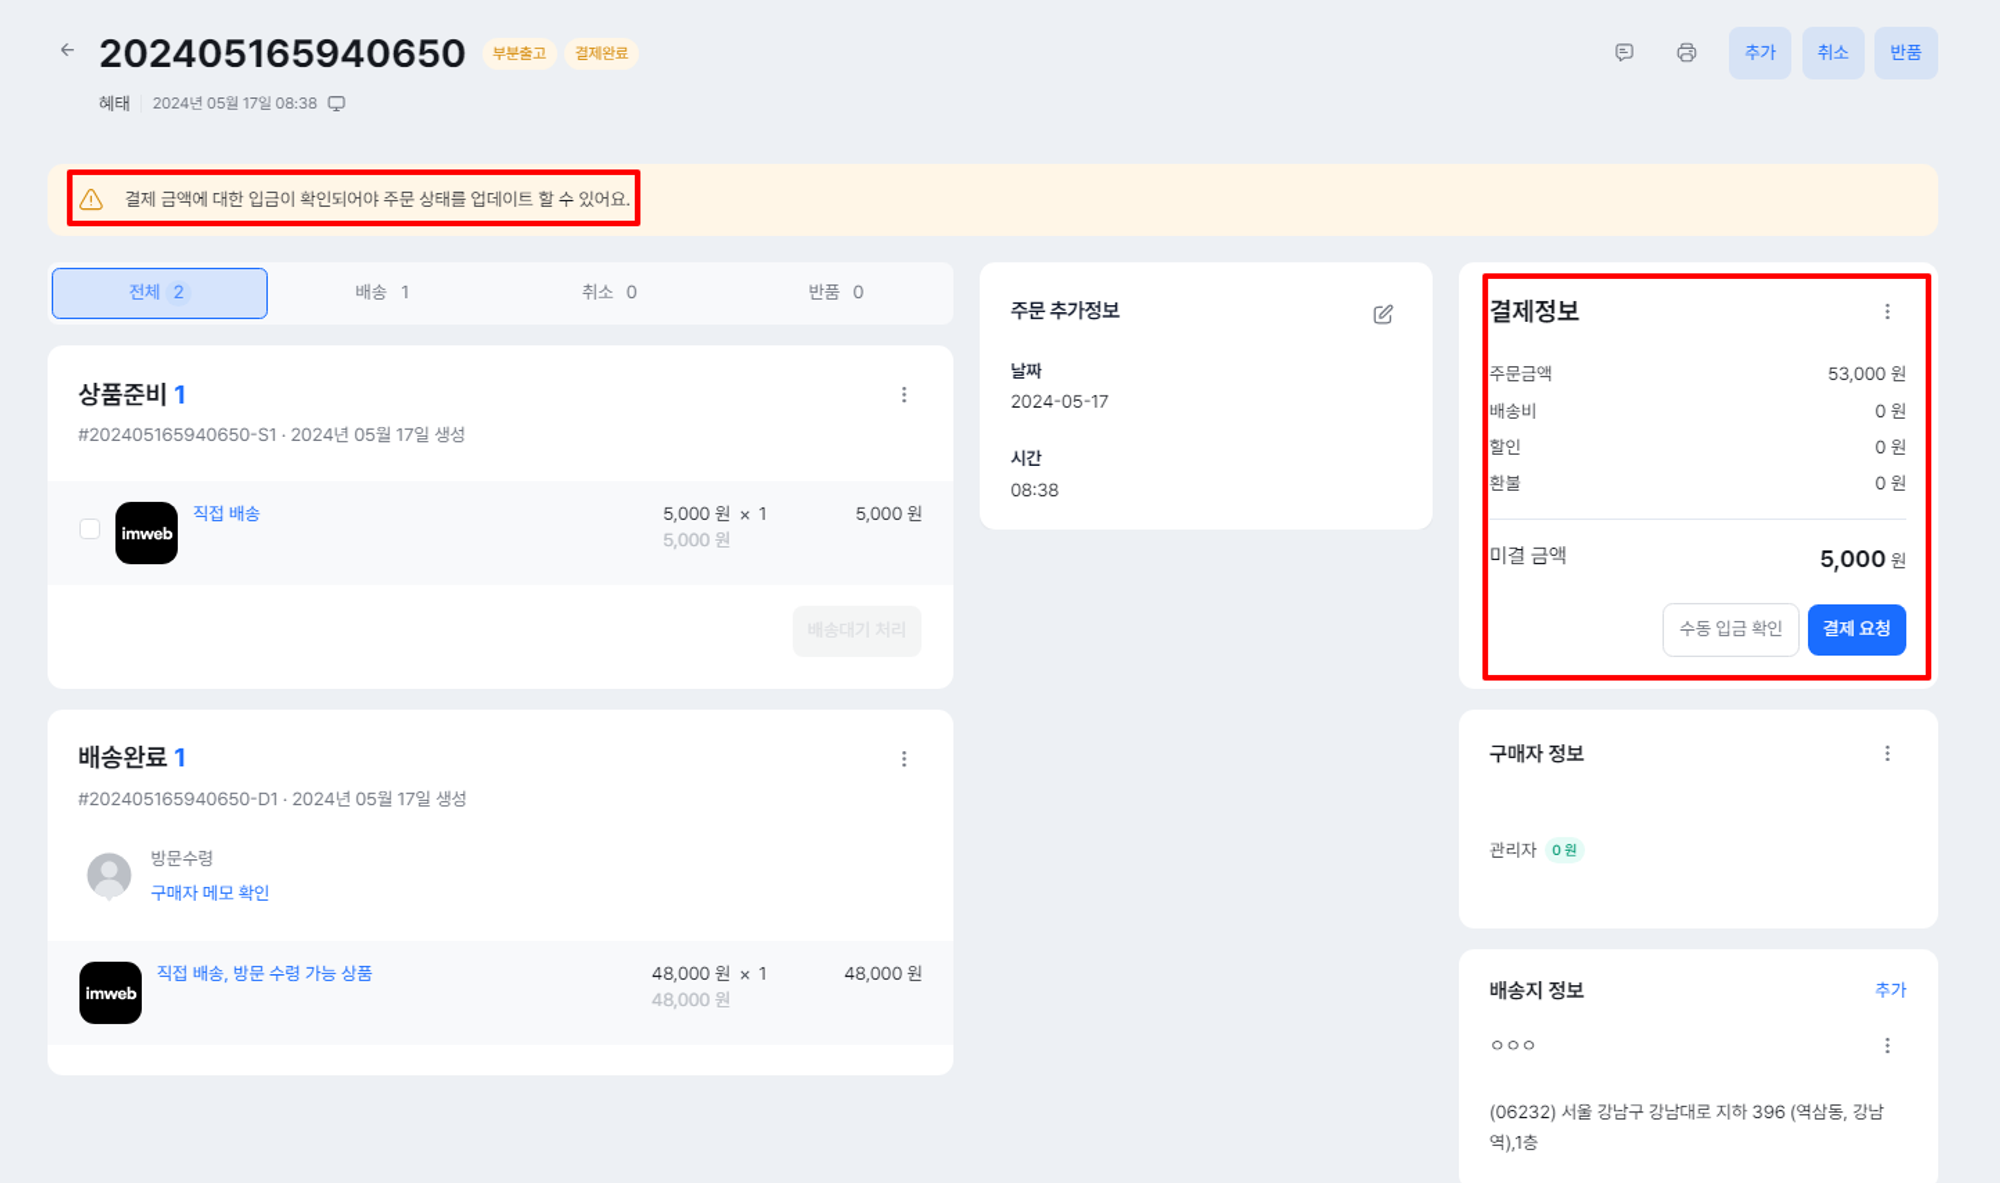Viewport: 2000px width, 1183px height.
Task: Open the order memo chat icon
Action: pyautogui.click(x=1624, y=52)
